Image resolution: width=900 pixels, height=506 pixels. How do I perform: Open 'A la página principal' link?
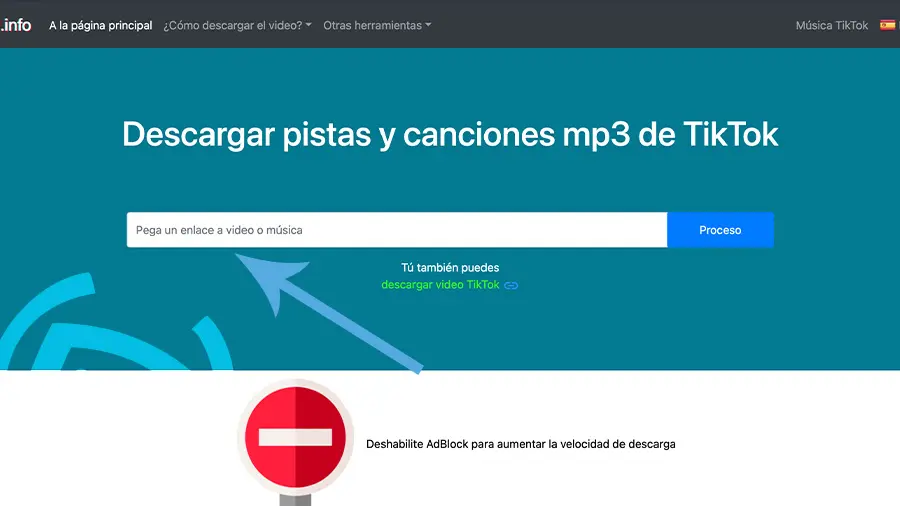pyautogui.click(x=100, y=25)
